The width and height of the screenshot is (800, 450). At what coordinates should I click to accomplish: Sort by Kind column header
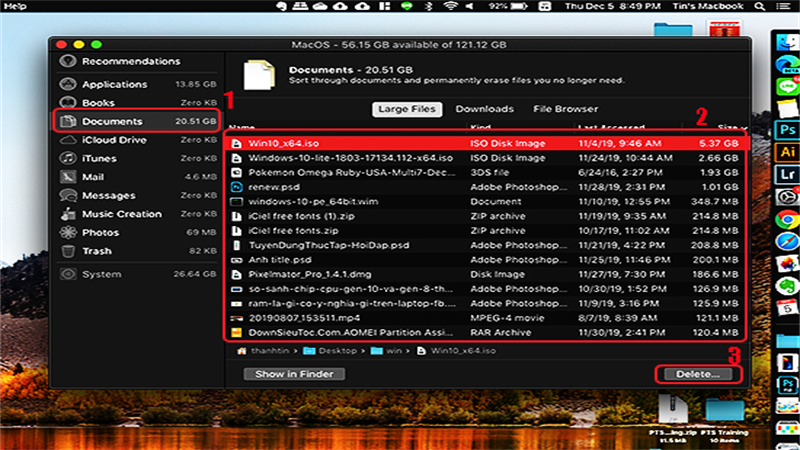point(481,127)
